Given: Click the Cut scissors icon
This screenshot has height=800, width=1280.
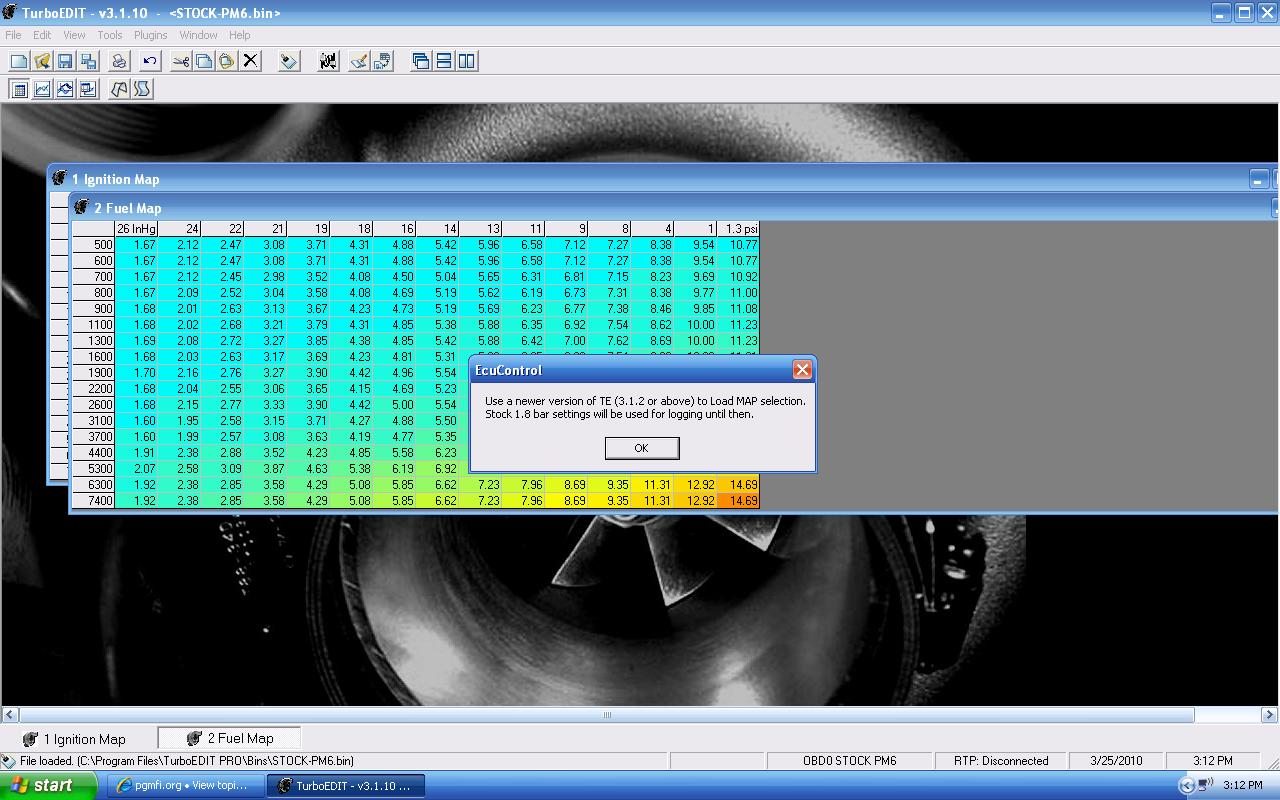Looking at the screenshot, I should click(x=181, y=62).
